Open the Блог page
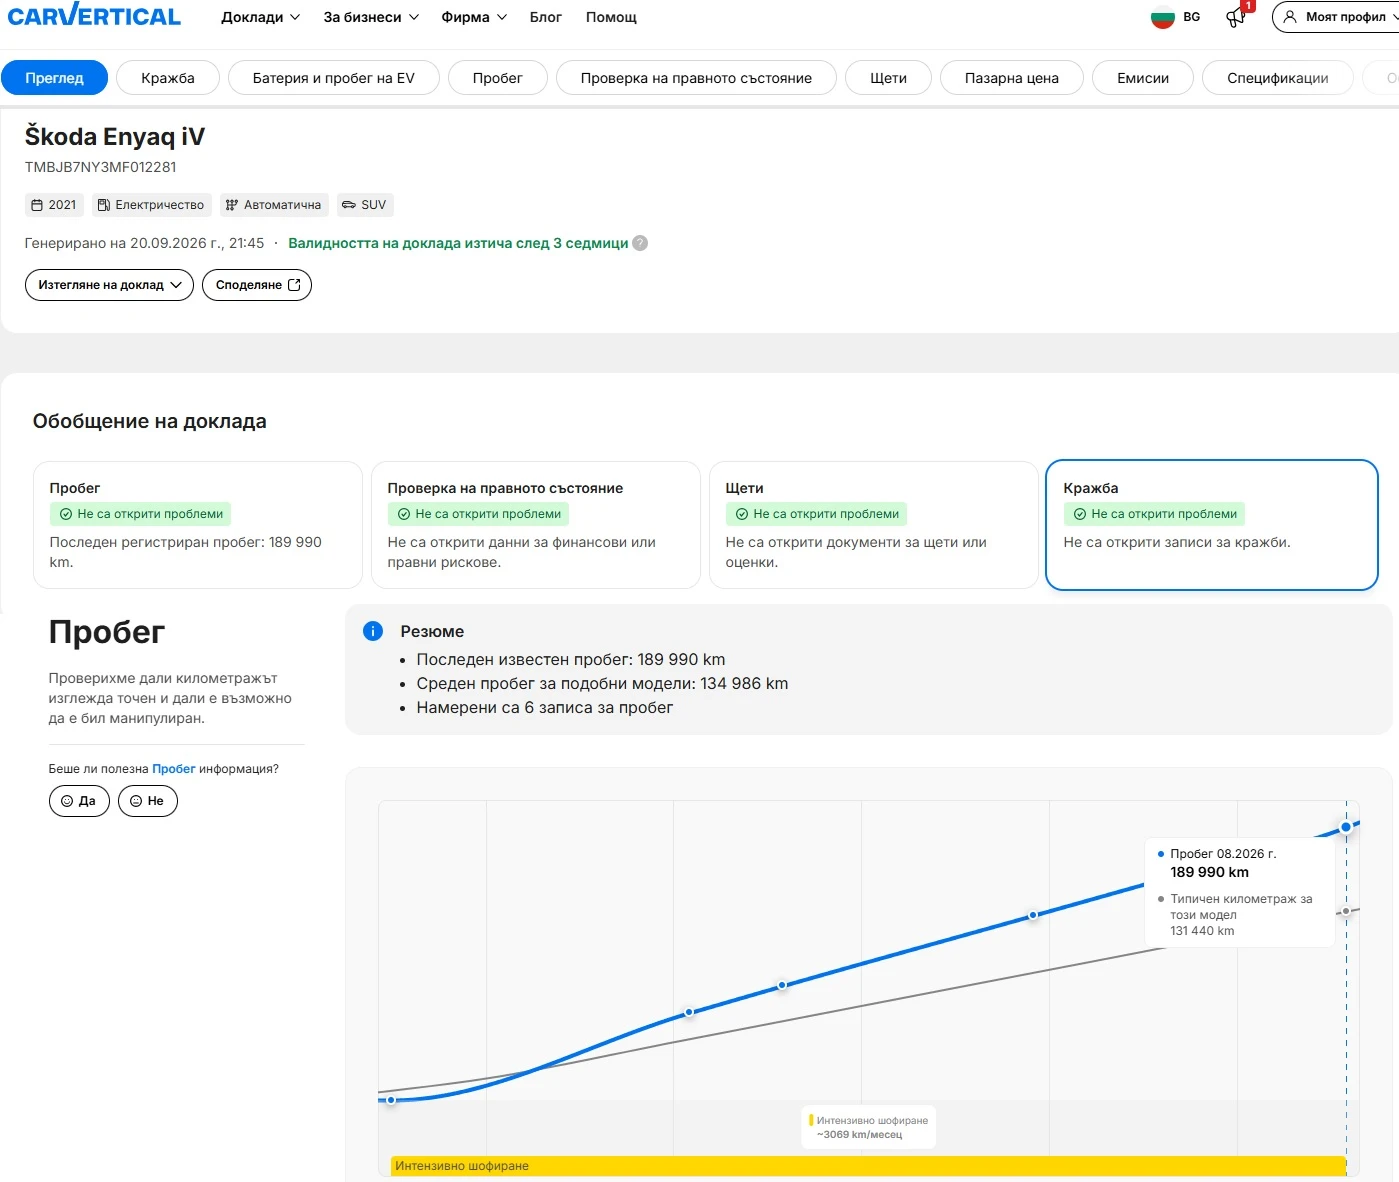Screen dimensions: 1399x1182 [545, 17]
